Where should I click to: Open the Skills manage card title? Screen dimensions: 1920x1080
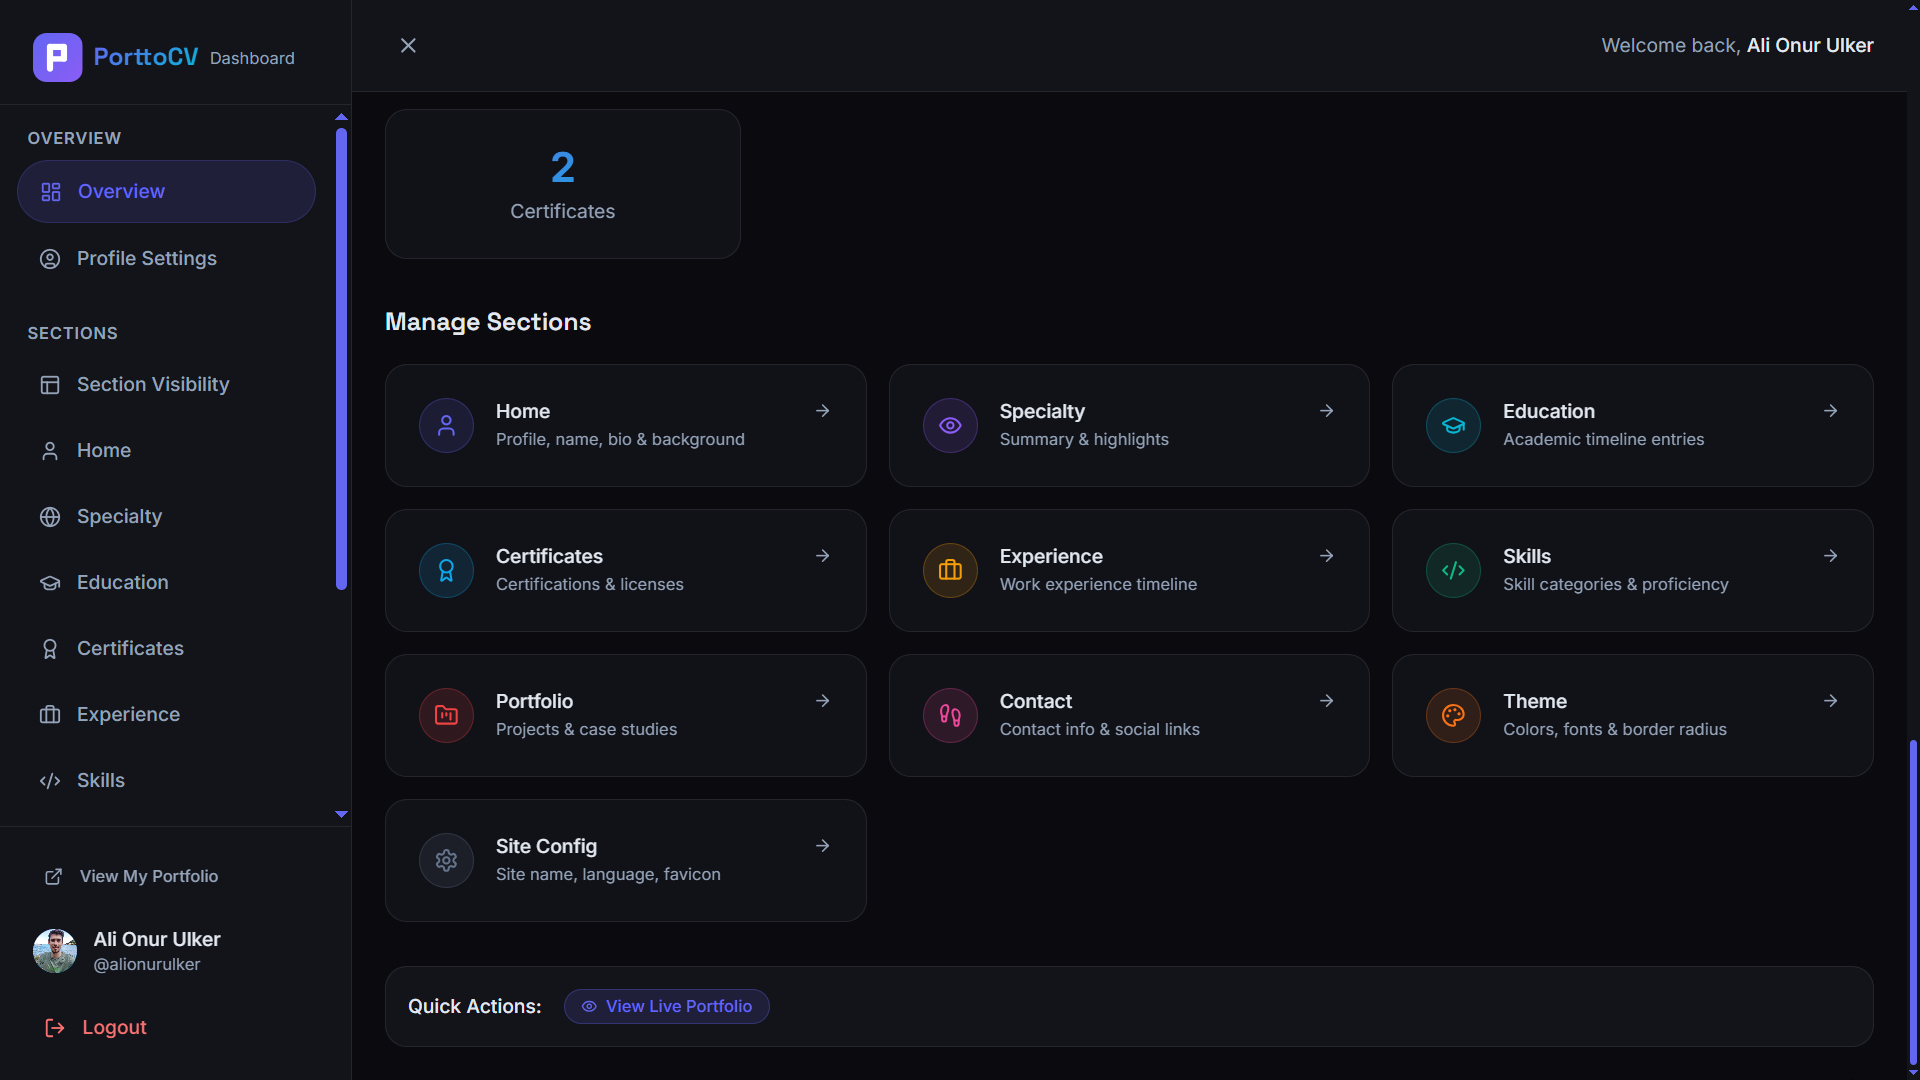[x=1527, y=556]
